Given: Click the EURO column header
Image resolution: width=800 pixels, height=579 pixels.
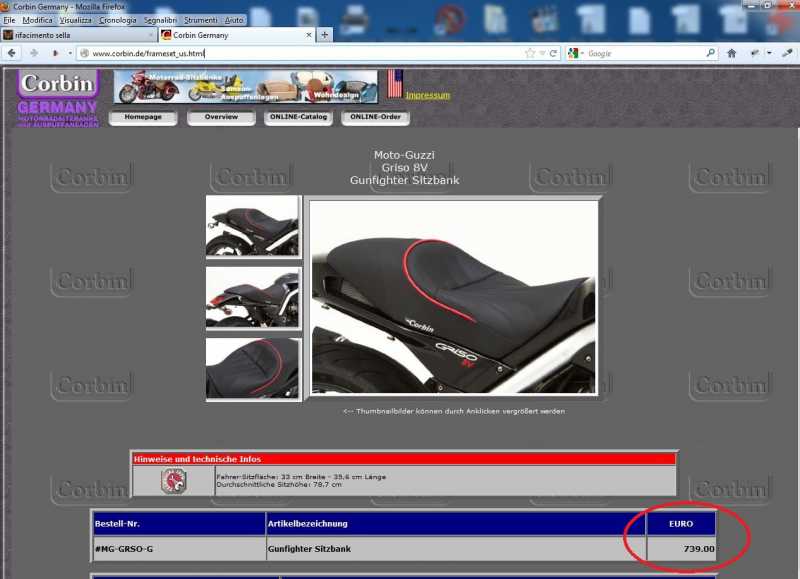Looking at the screenshot, I should coord(681,524).
